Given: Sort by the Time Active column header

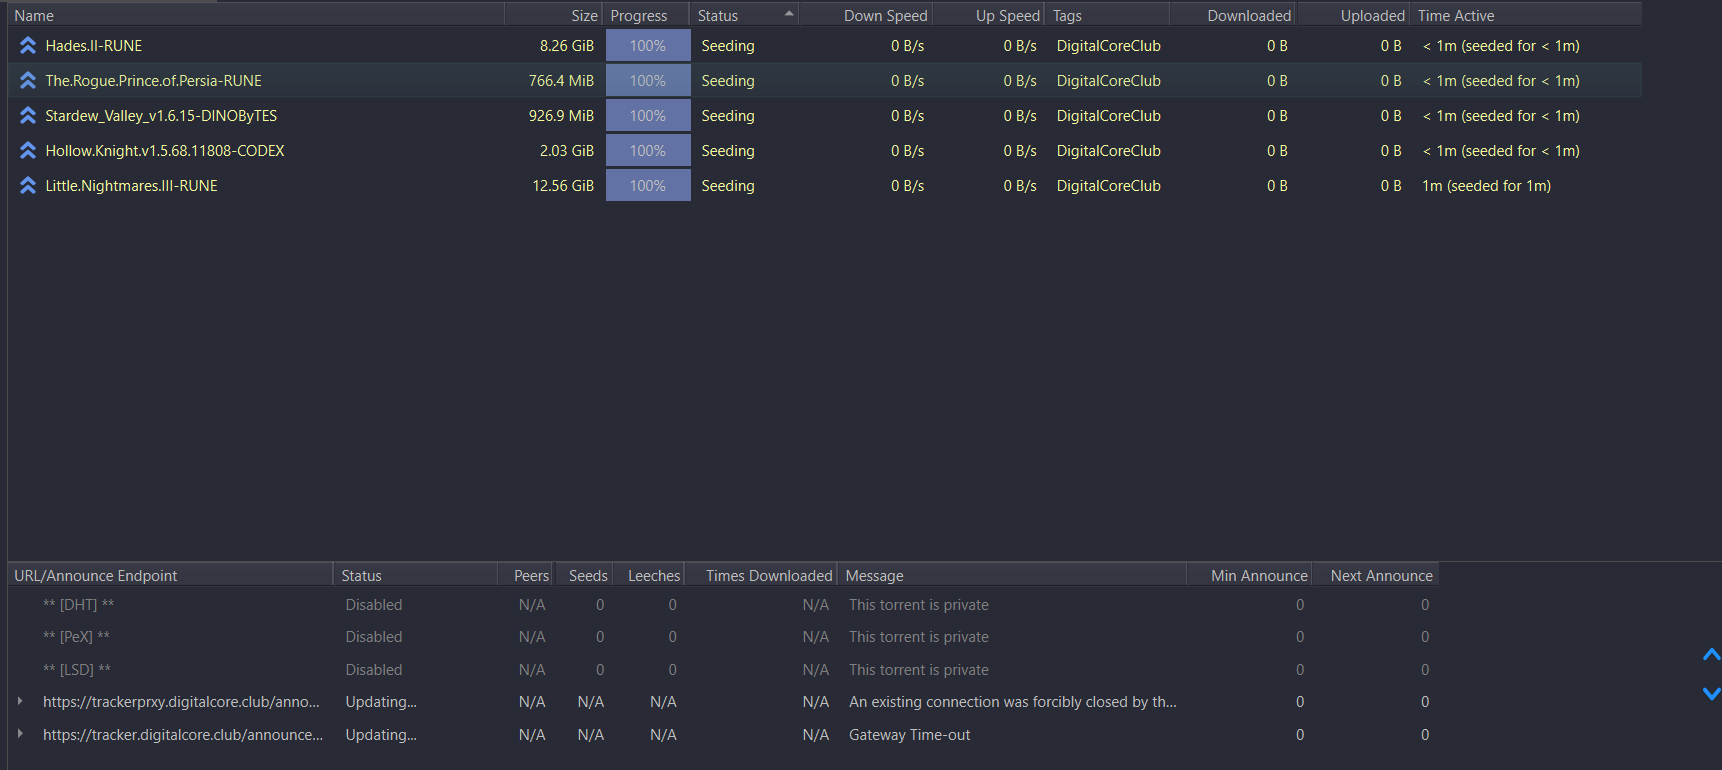Looking at the screenshot, I should point(1456,16).
